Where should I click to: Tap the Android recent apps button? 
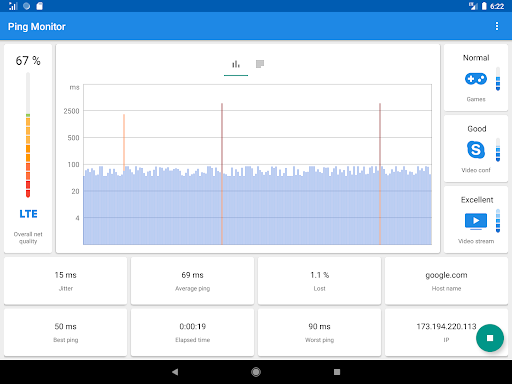coord(337,372)
